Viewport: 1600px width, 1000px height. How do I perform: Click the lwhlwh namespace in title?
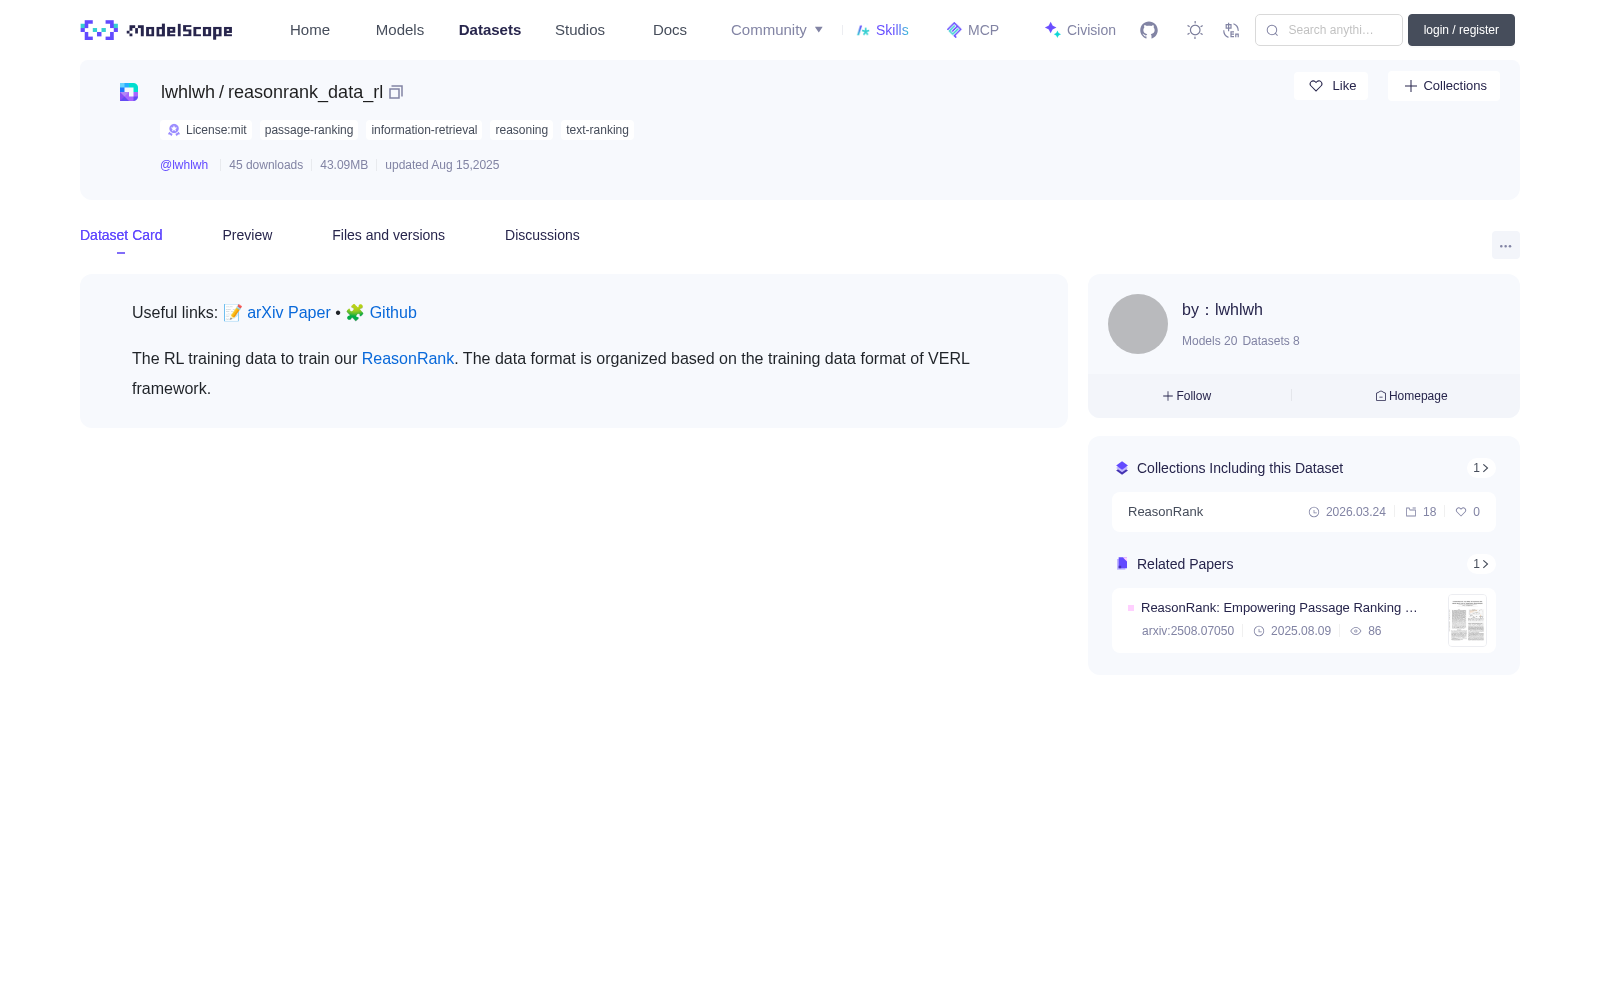point(188,92)
